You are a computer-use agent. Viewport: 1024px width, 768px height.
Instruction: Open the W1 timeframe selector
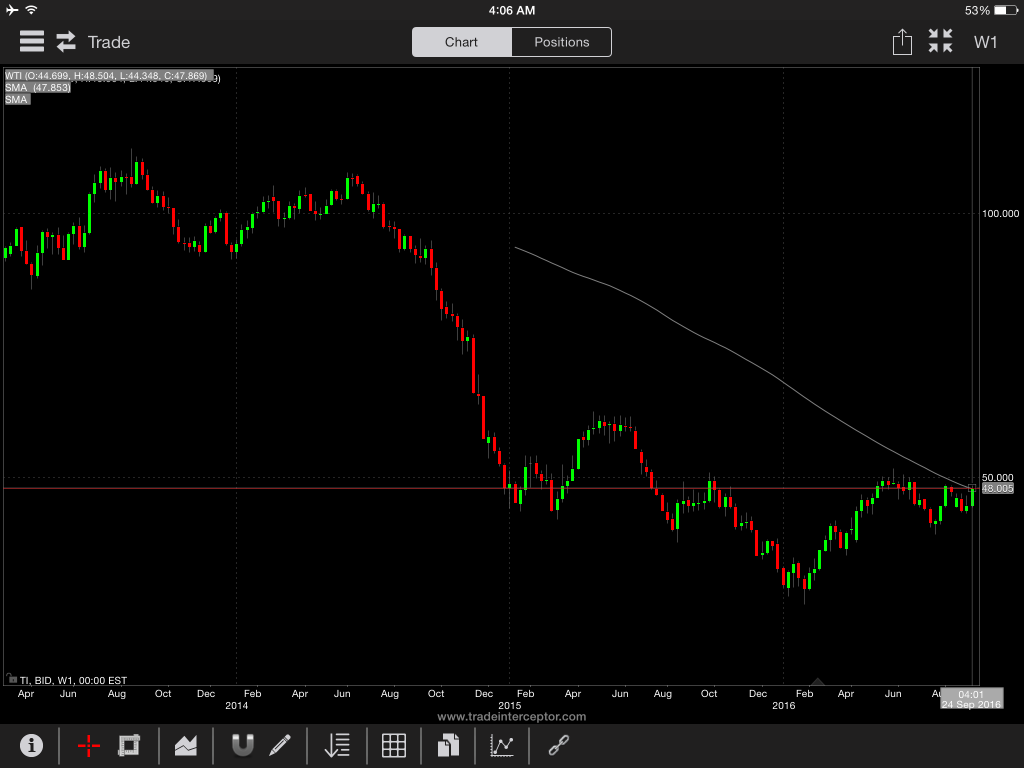985,42
